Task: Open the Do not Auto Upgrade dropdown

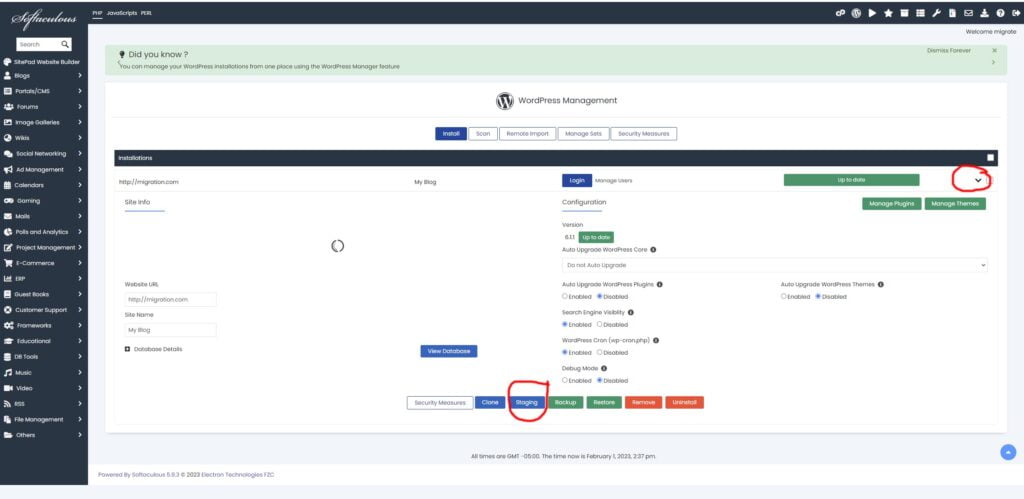Action: (775, 265)
